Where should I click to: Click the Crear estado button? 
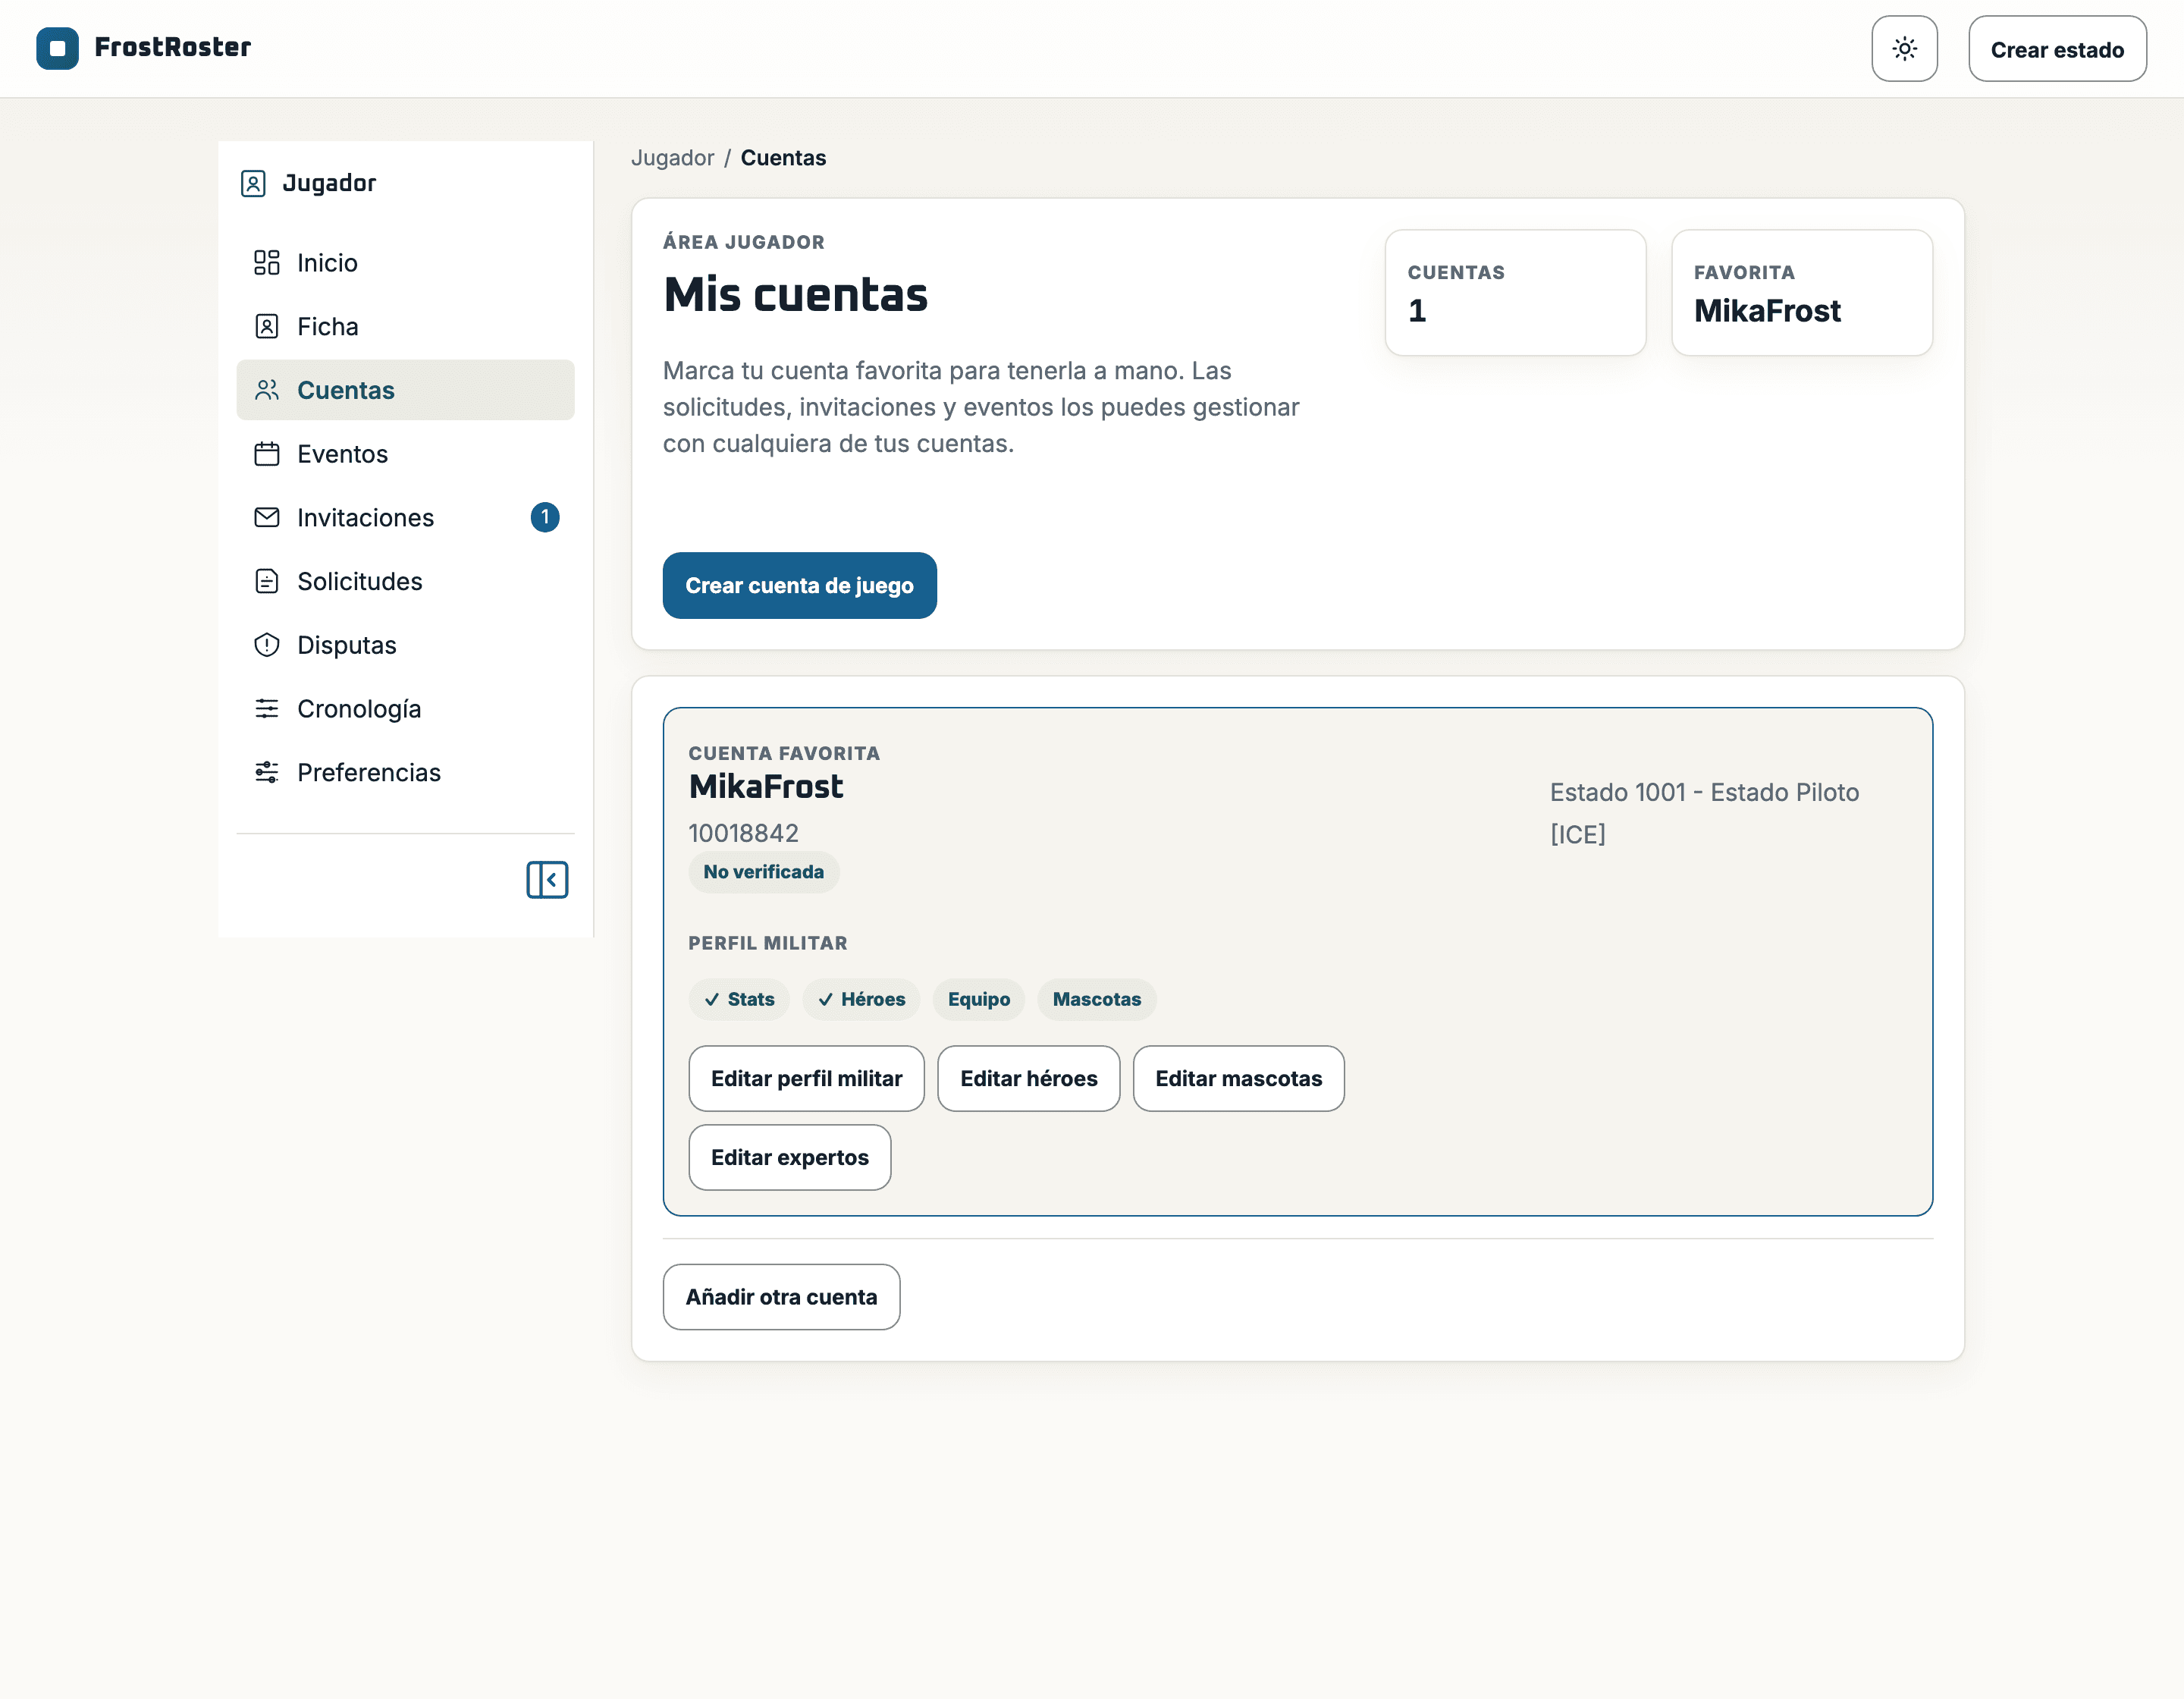coord(2057,49)
